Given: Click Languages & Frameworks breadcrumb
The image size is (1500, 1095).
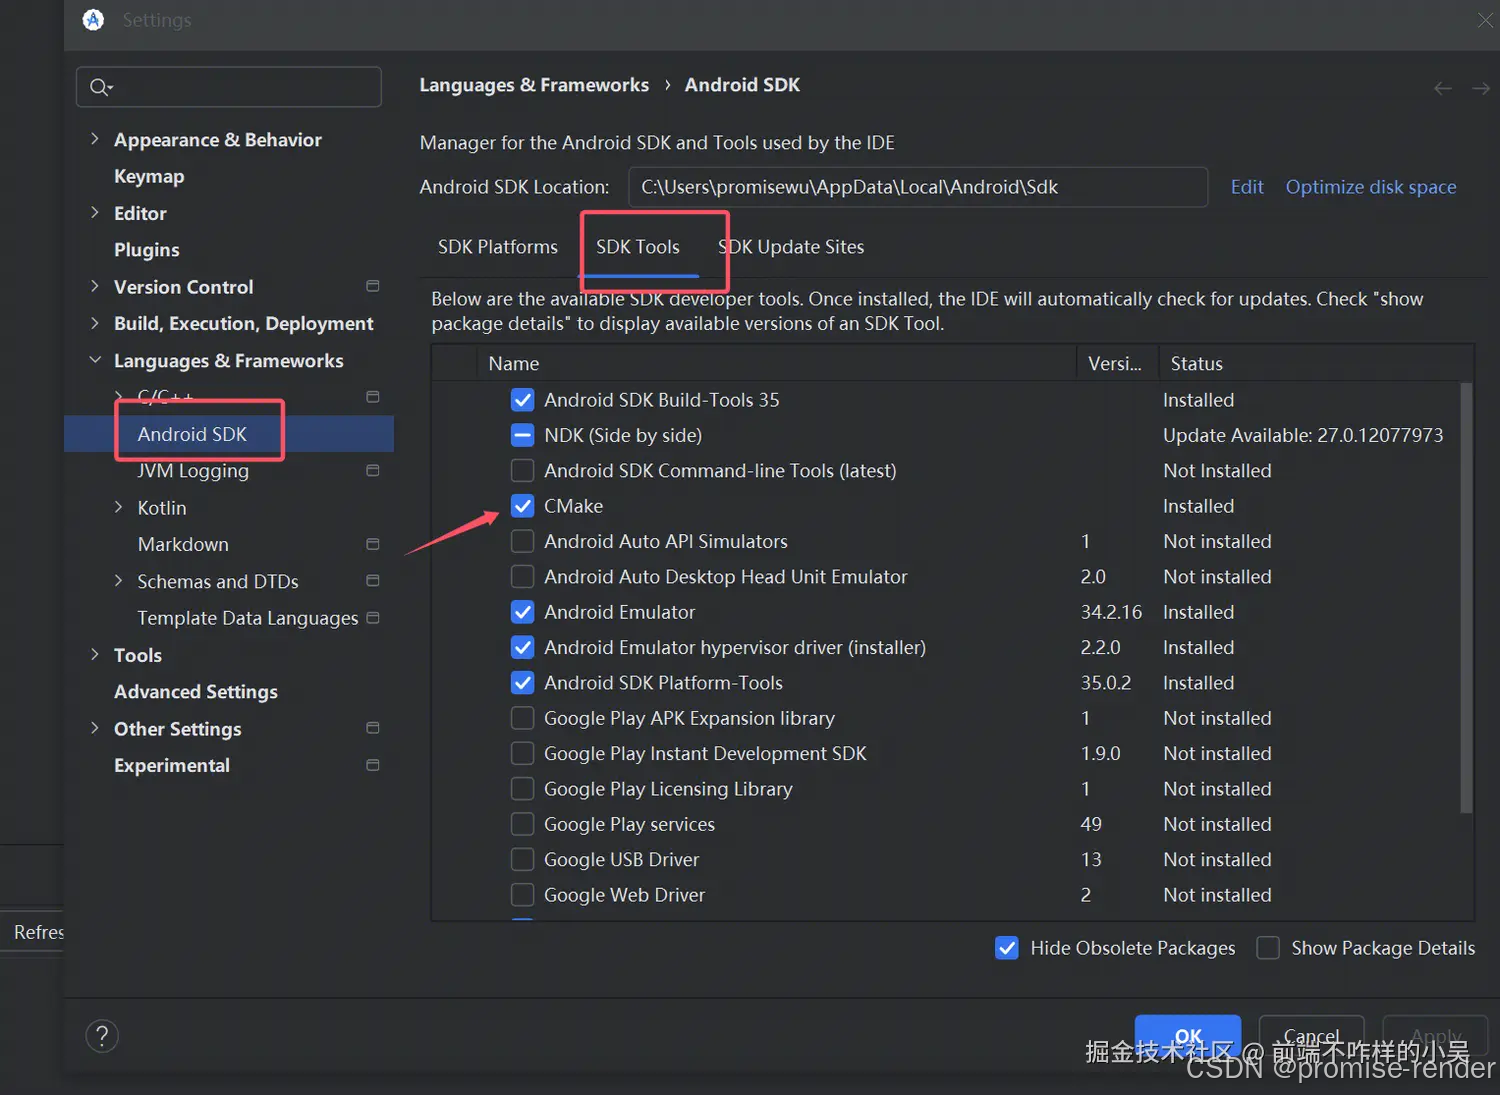Looking at the screenshot, I should (534, 85).
